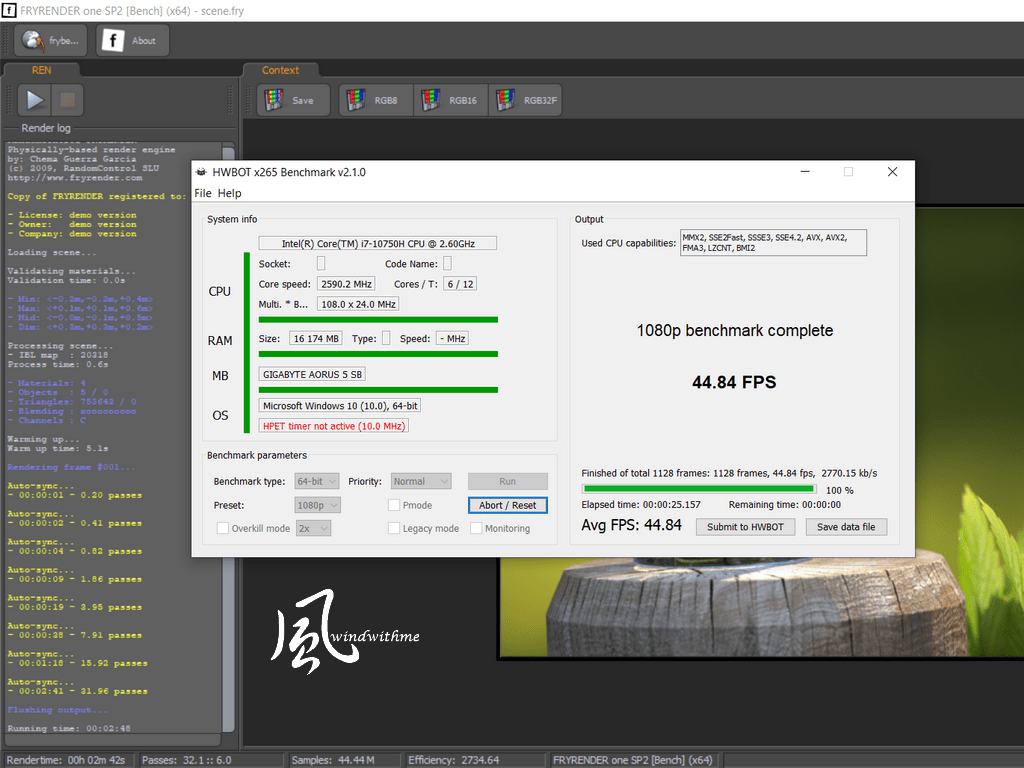Click the CPU name field showing i7-10750H

pyautogui.click(x=377, y=244)
